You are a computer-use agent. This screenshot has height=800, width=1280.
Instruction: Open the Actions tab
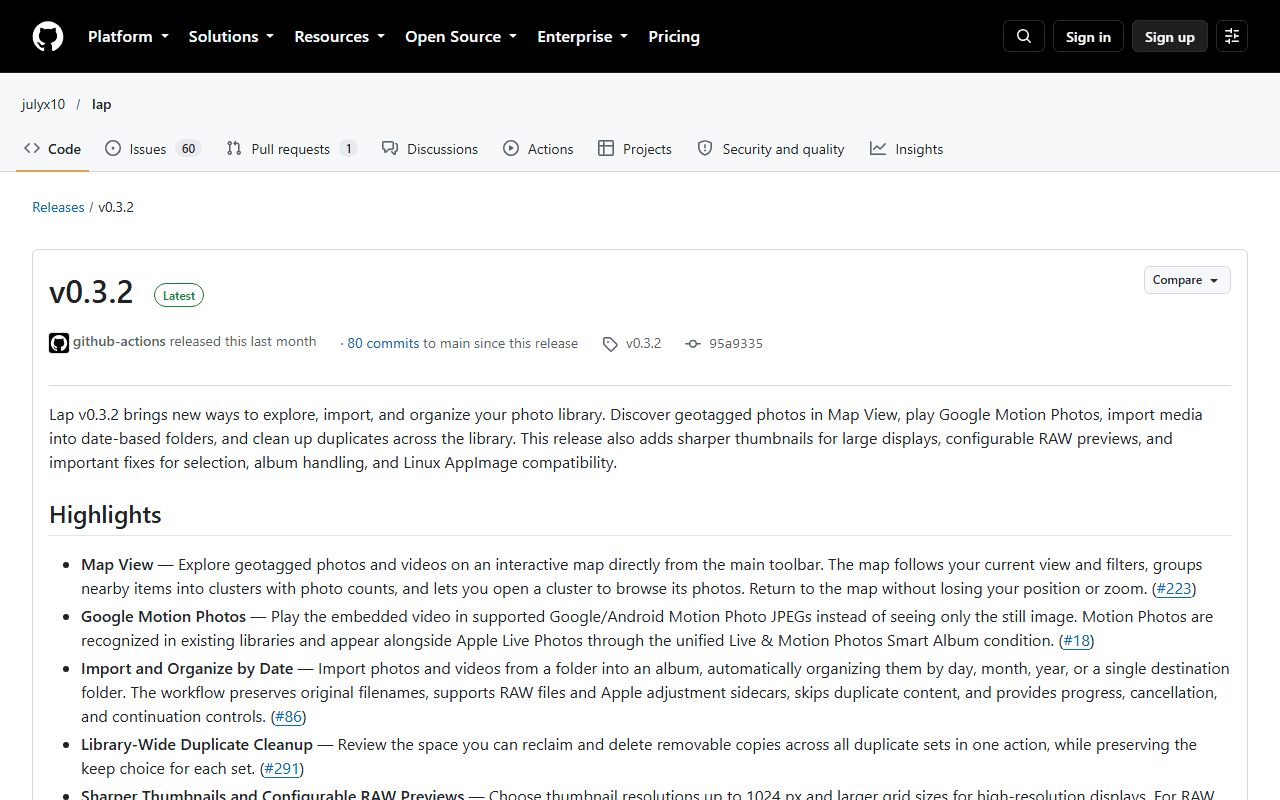click(x=538, y=149)
